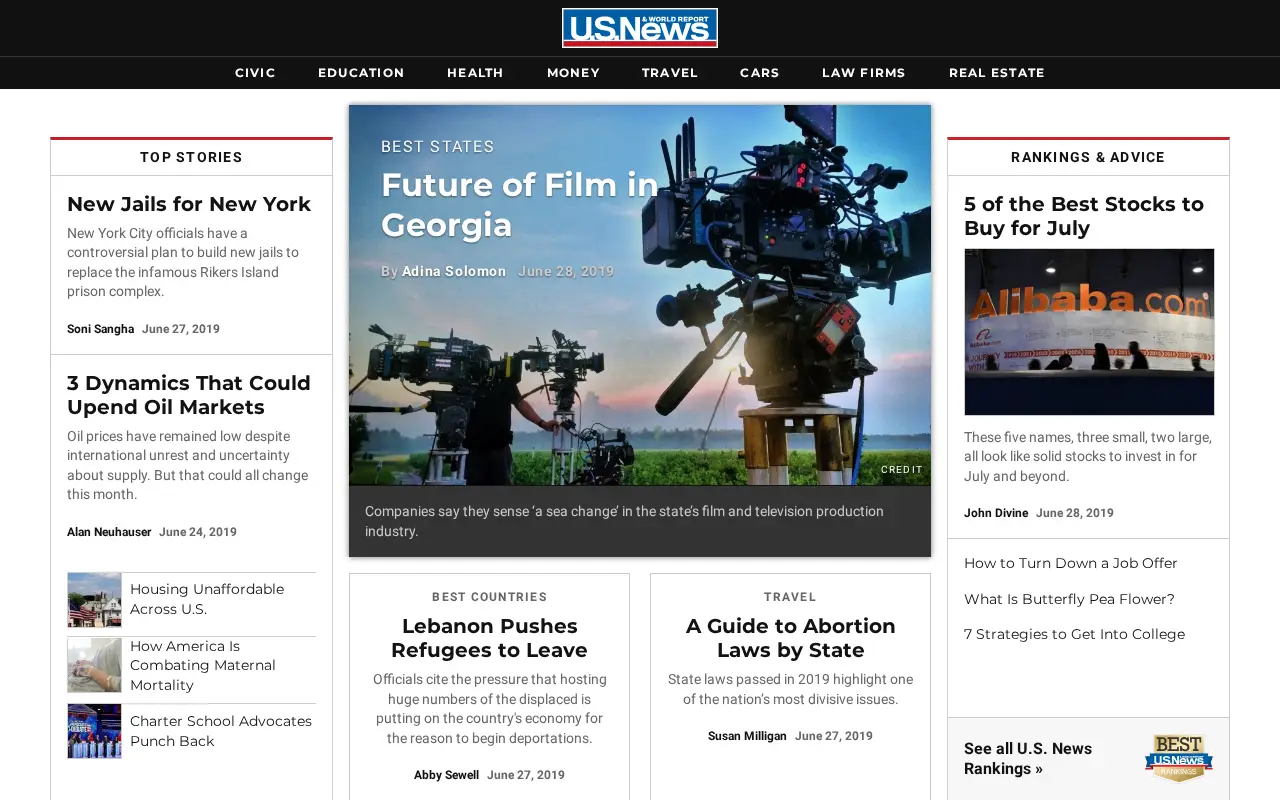Image resolution: width=1280 pixels, height=800 pixels.
Task: Open 7 Strategies to Get Into College
Action: 1074,634
